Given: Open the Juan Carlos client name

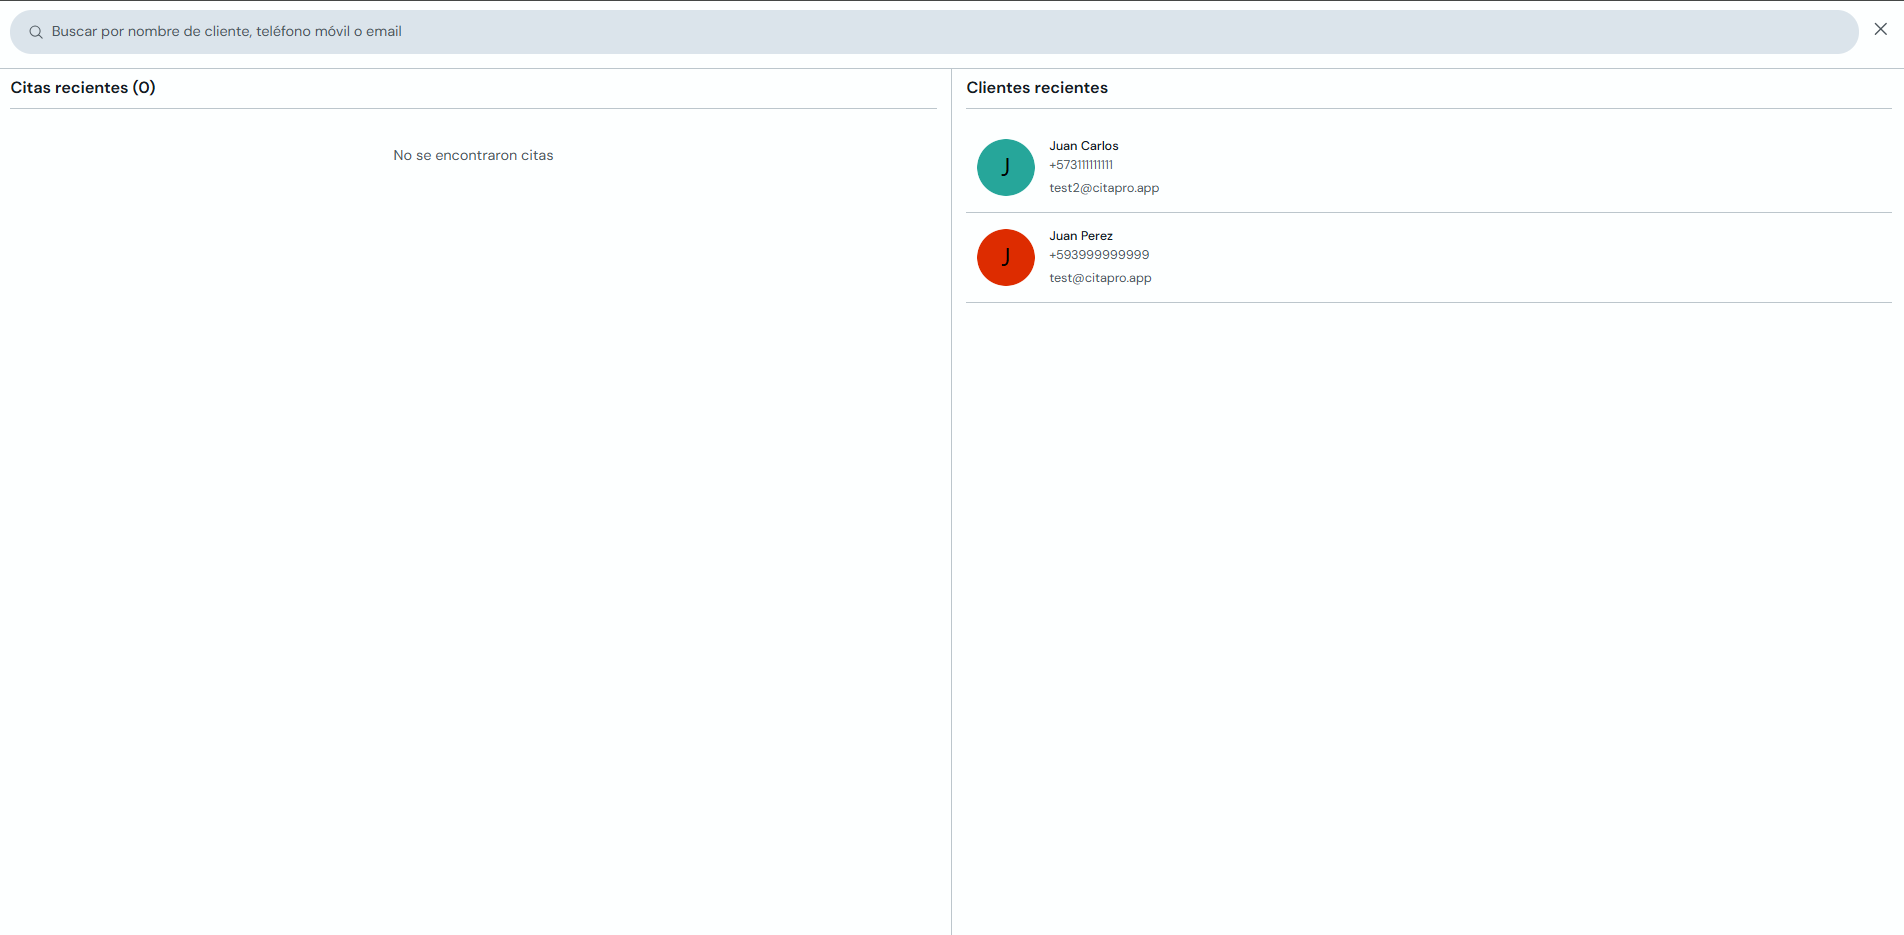Looking at the screenshot, I should [1083, 146].
